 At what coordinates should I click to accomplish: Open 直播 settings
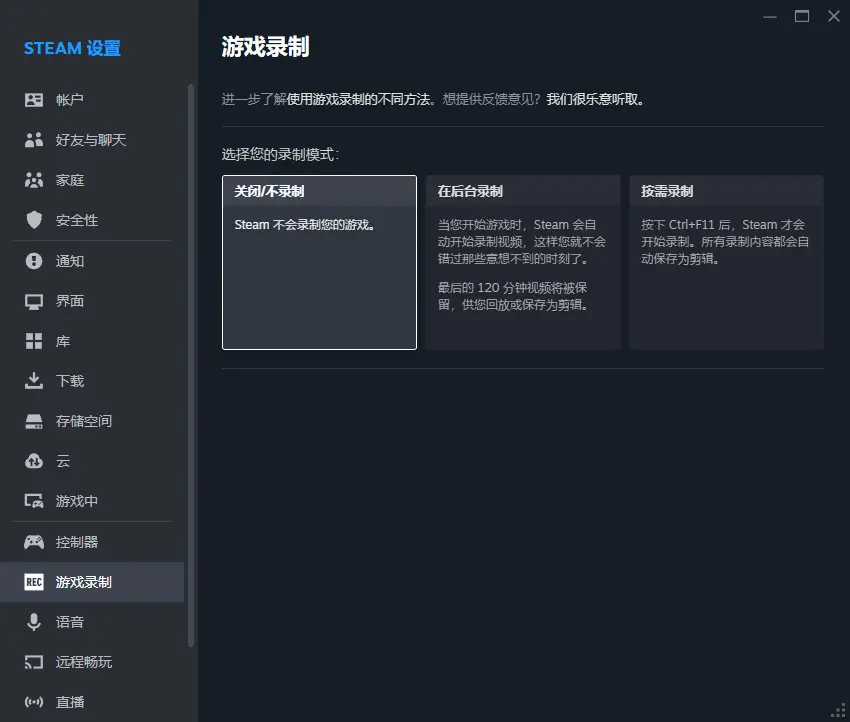[x=92, y=702]
